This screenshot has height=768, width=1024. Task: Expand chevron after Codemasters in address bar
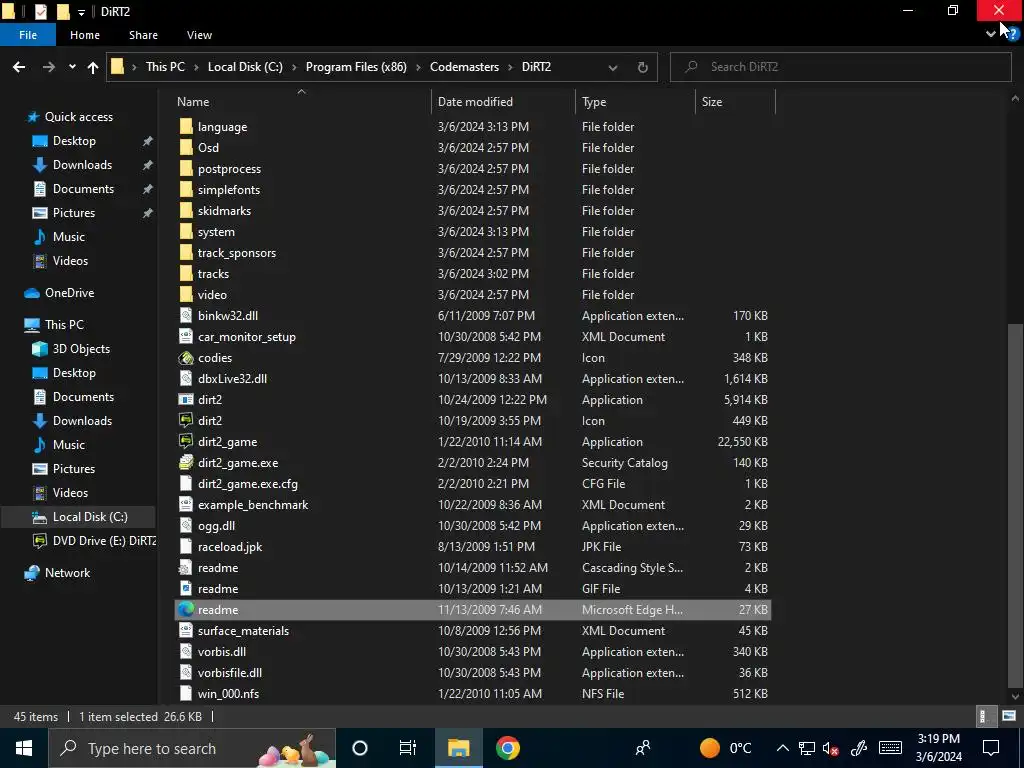(510, 67)
